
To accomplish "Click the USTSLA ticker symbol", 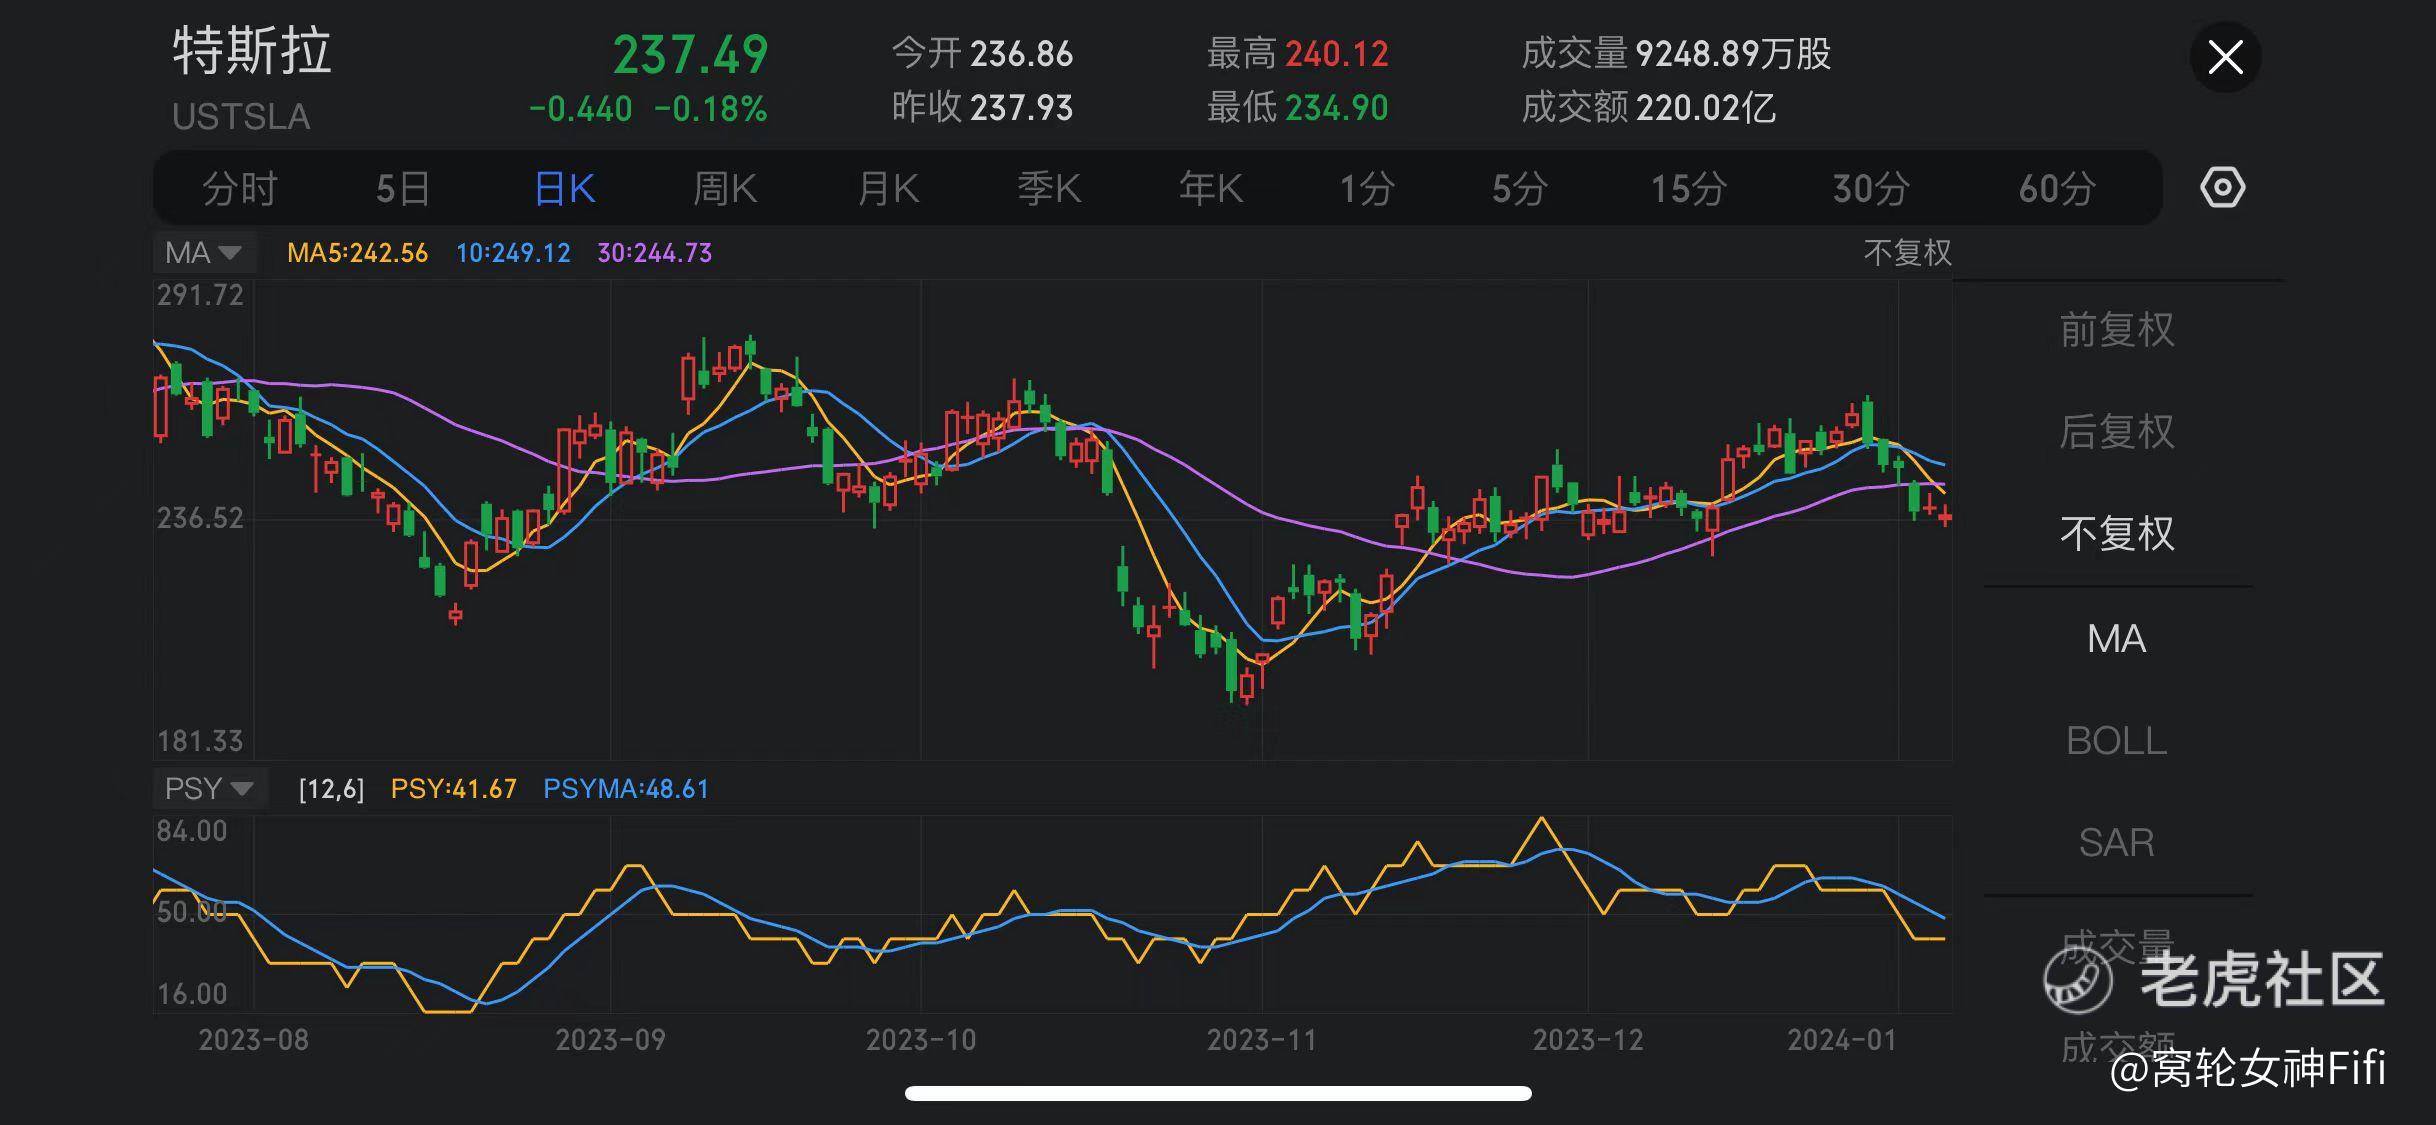I will (241, 117).
